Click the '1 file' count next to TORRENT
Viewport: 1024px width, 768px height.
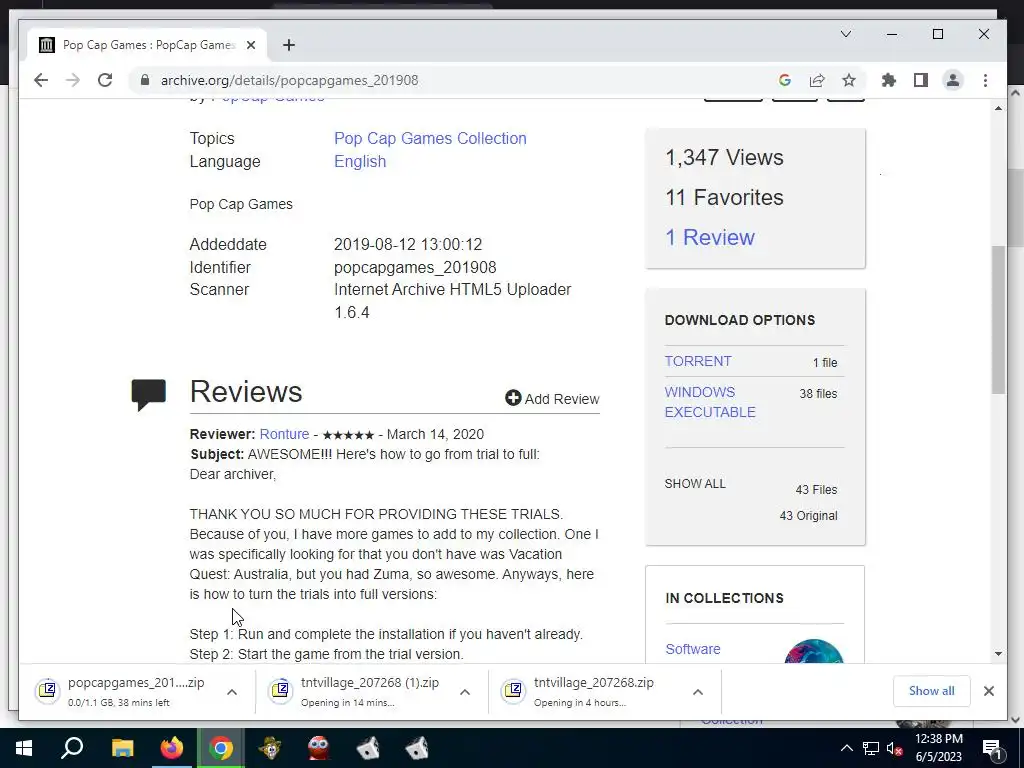825,362
